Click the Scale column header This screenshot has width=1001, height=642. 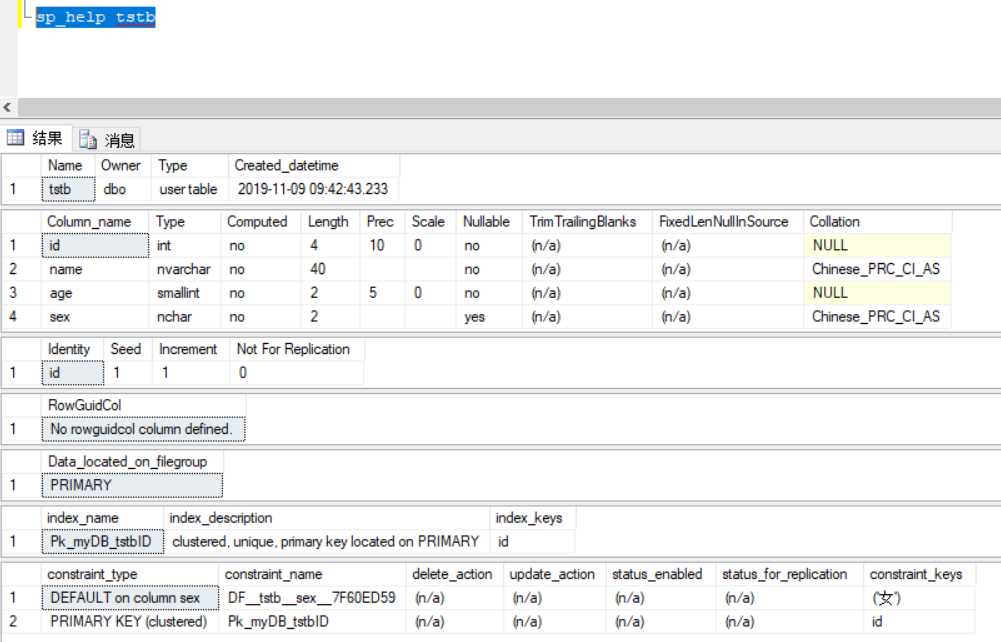430,222
